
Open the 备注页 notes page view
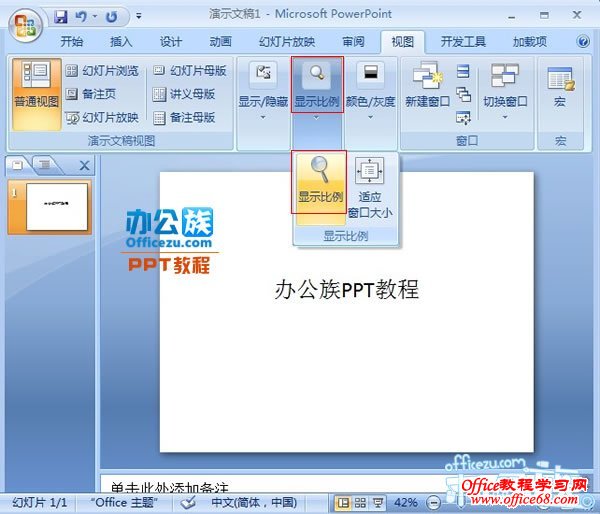point(91,94)
